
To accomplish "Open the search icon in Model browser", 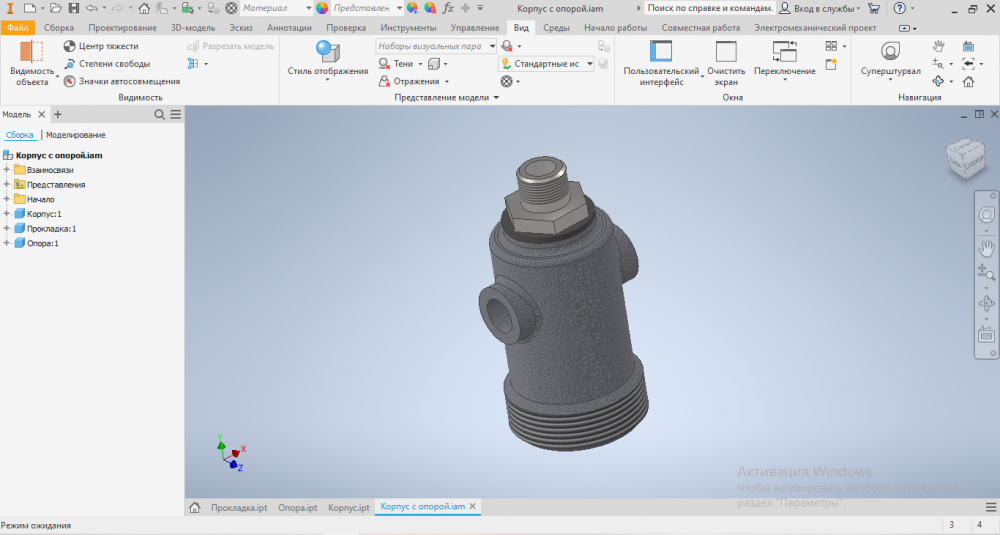I will pyautogui.click(x=160, y=115).
